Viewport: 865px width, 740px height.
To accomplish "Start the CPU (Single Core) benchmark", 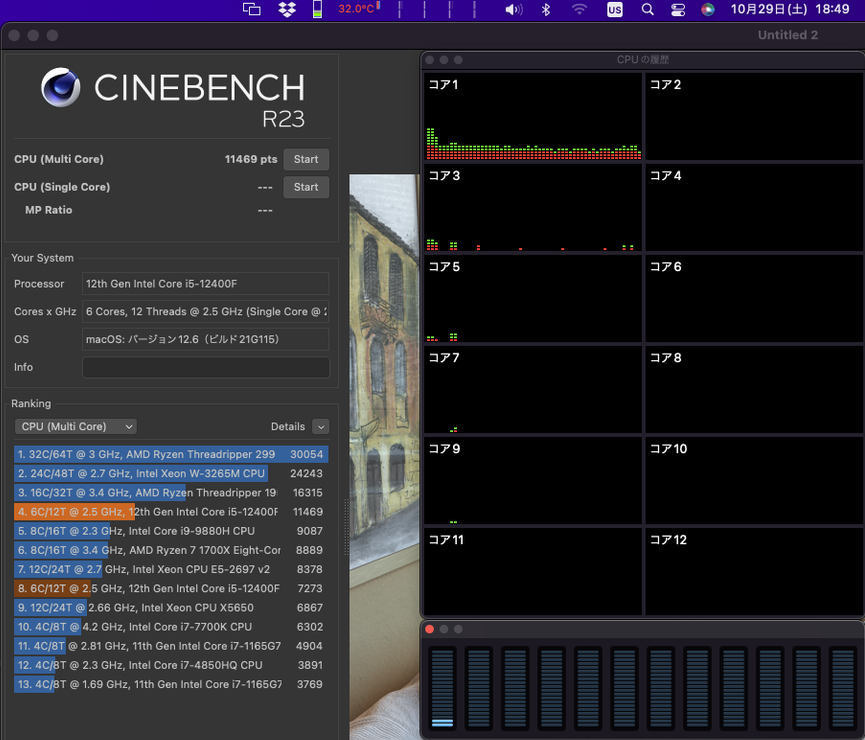I will [306, 187].
